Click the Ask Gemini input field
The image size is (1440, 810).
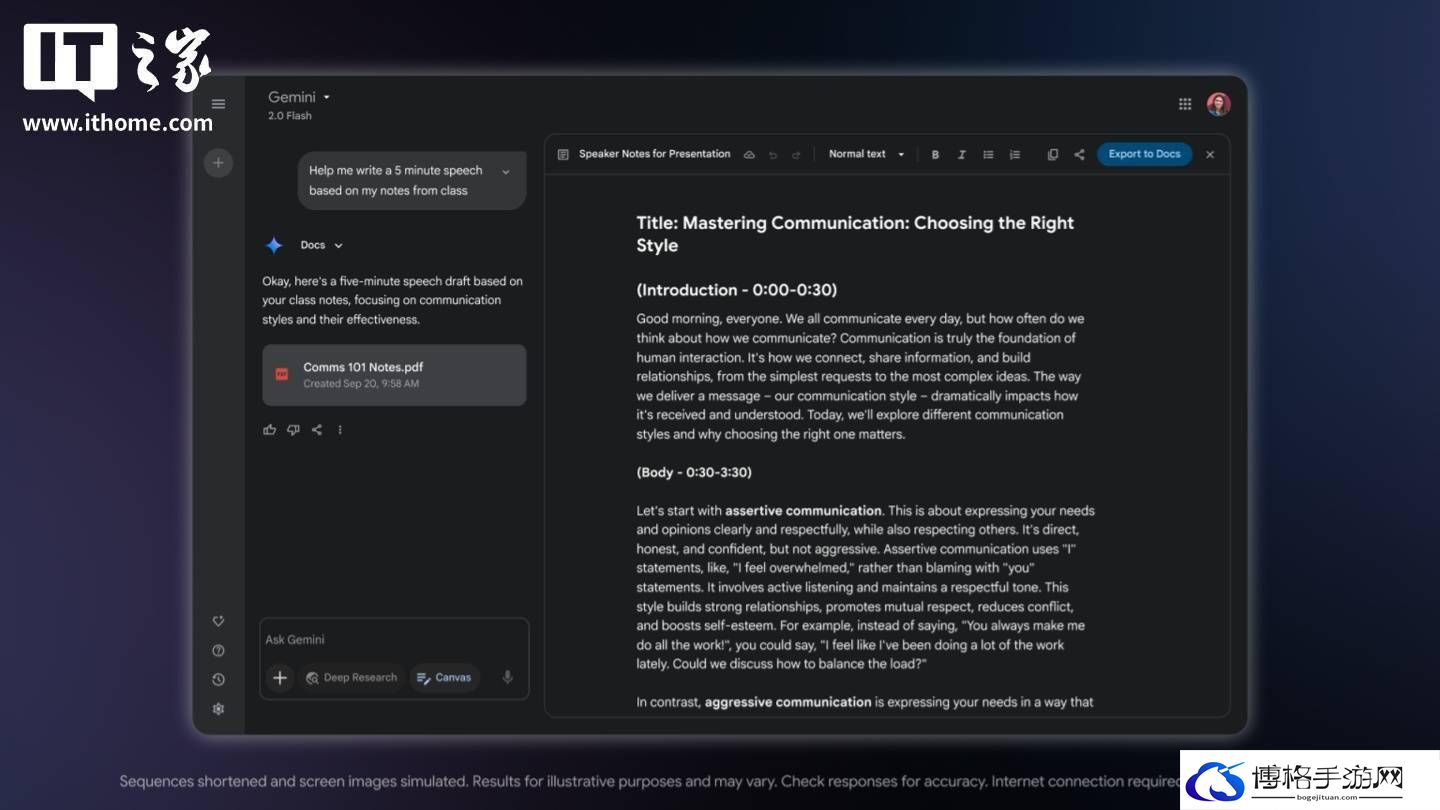394,640
